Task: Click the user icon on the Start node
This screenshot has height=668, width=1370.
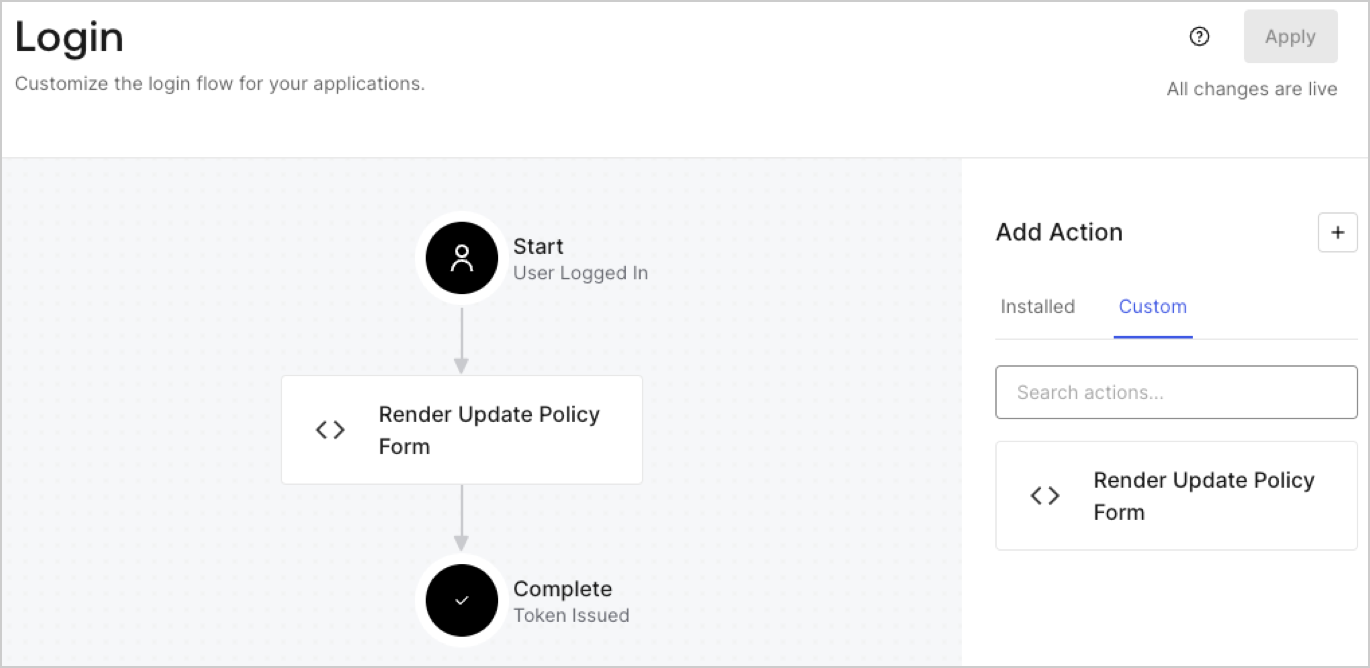Action: 461,257
